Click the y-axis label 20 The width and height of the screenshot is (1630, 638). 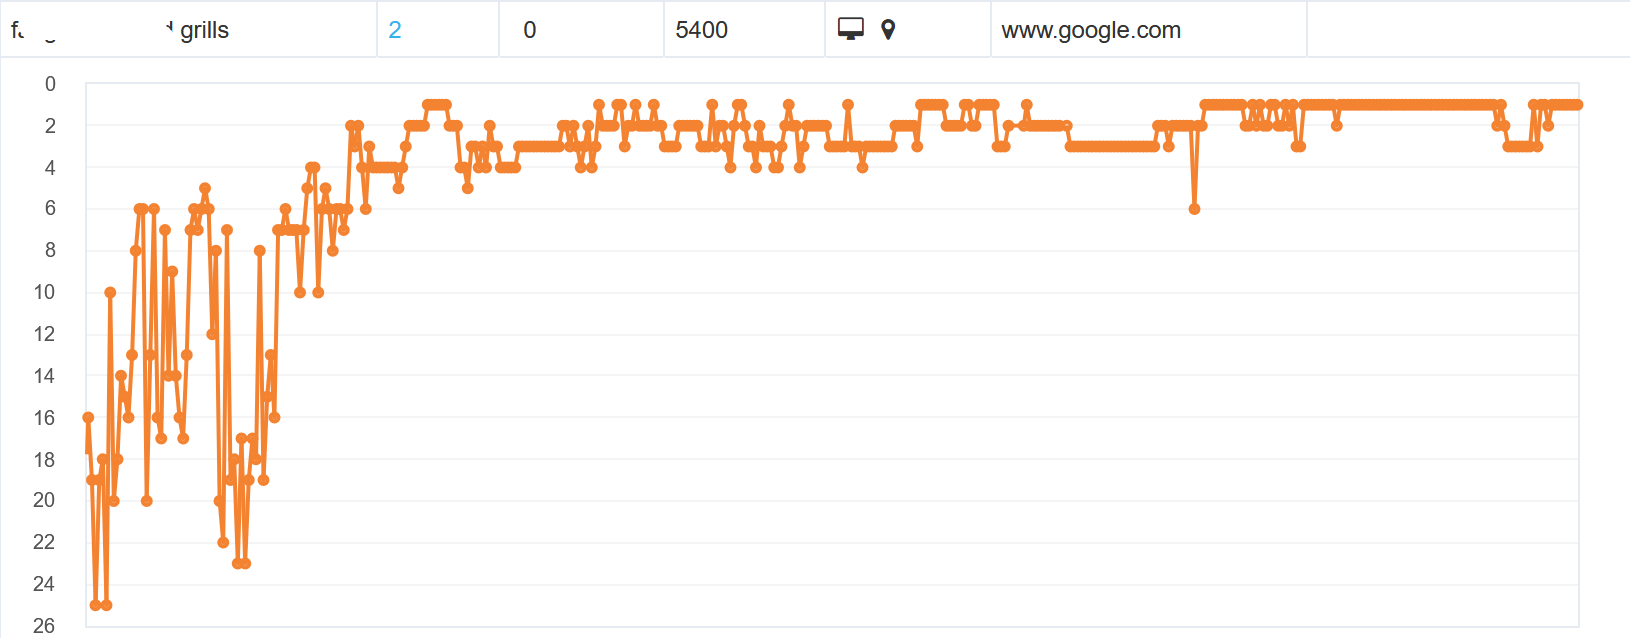pyautogui.click(x=44, y=500)
